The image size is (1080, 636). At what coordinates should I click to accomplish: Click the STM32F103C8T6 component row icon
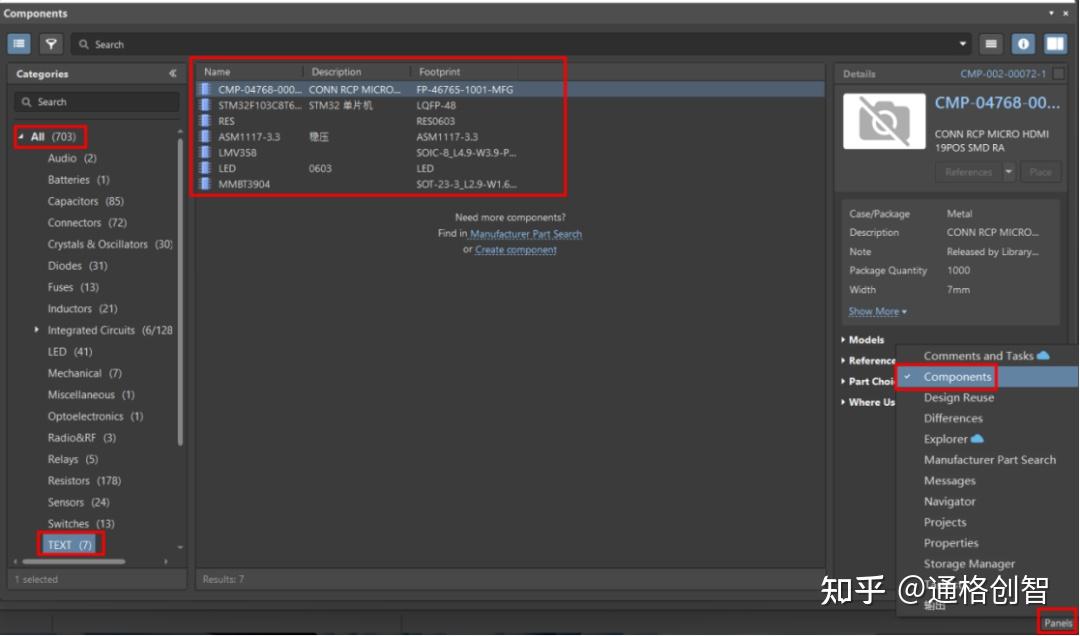205,105
